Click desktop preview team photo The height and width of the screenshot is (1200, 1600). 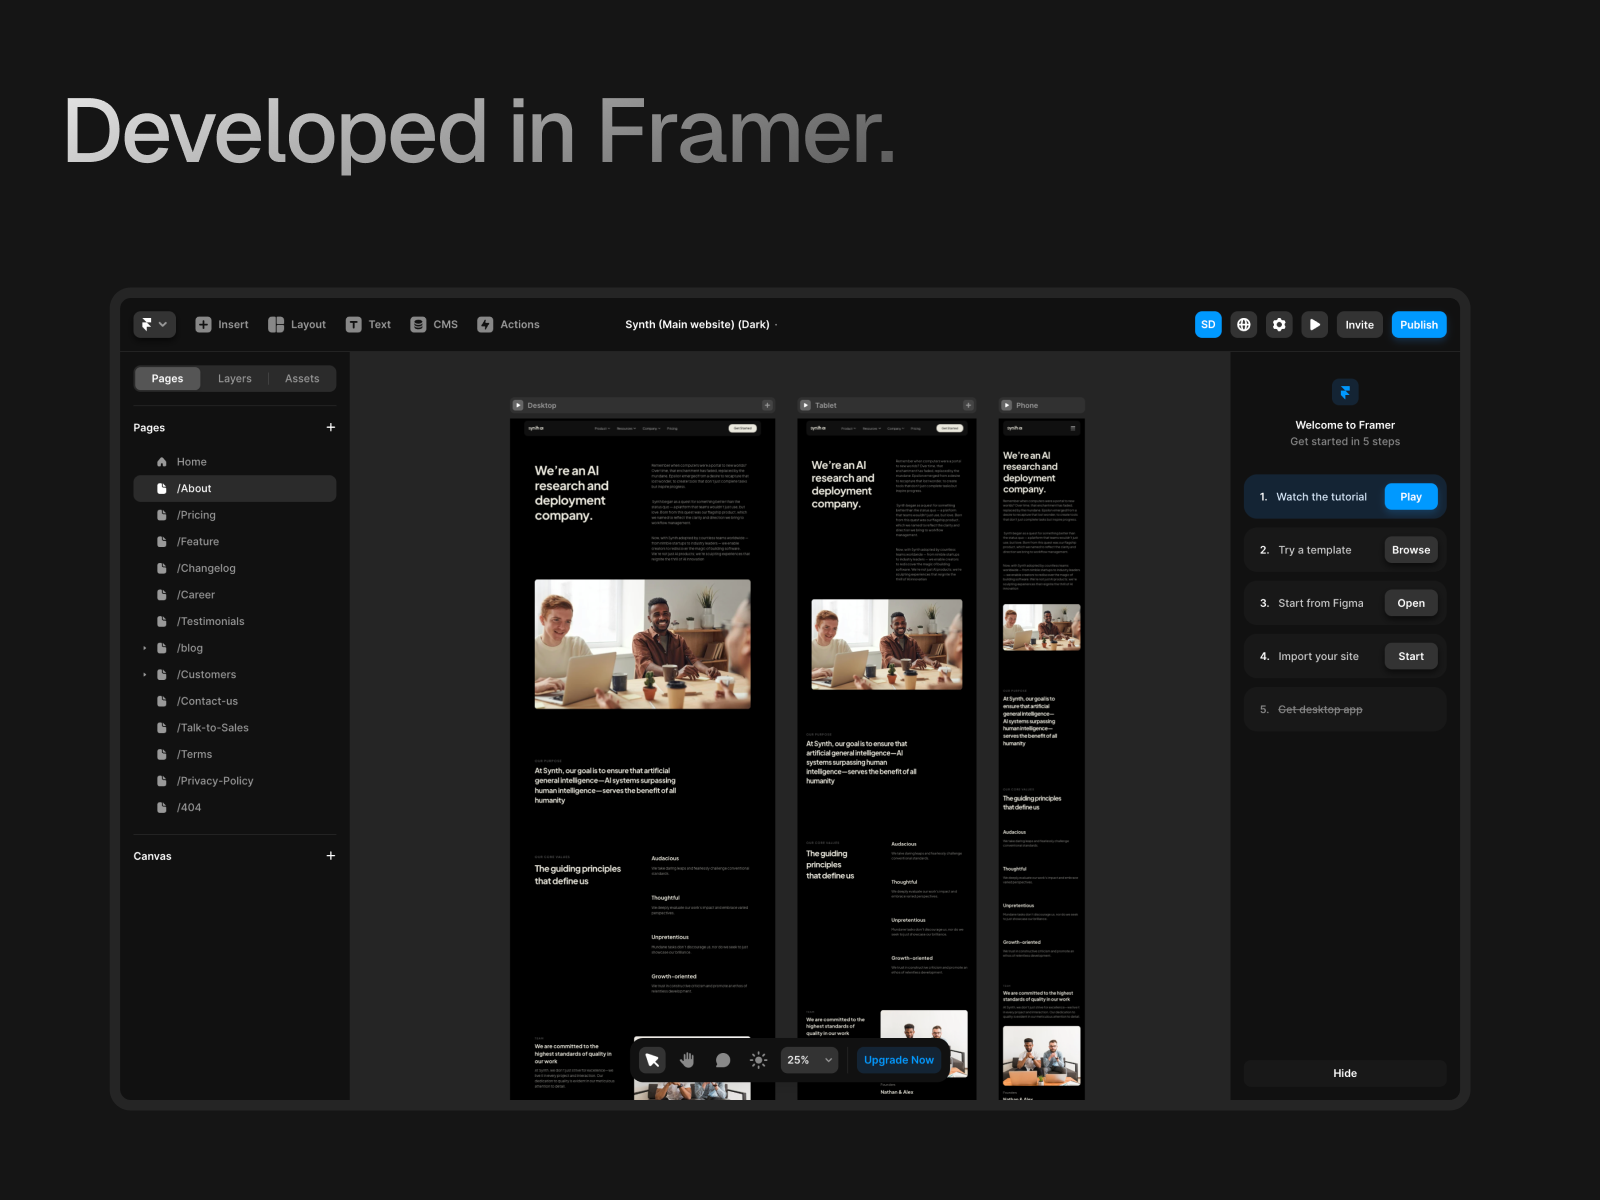tap(642, 644)
